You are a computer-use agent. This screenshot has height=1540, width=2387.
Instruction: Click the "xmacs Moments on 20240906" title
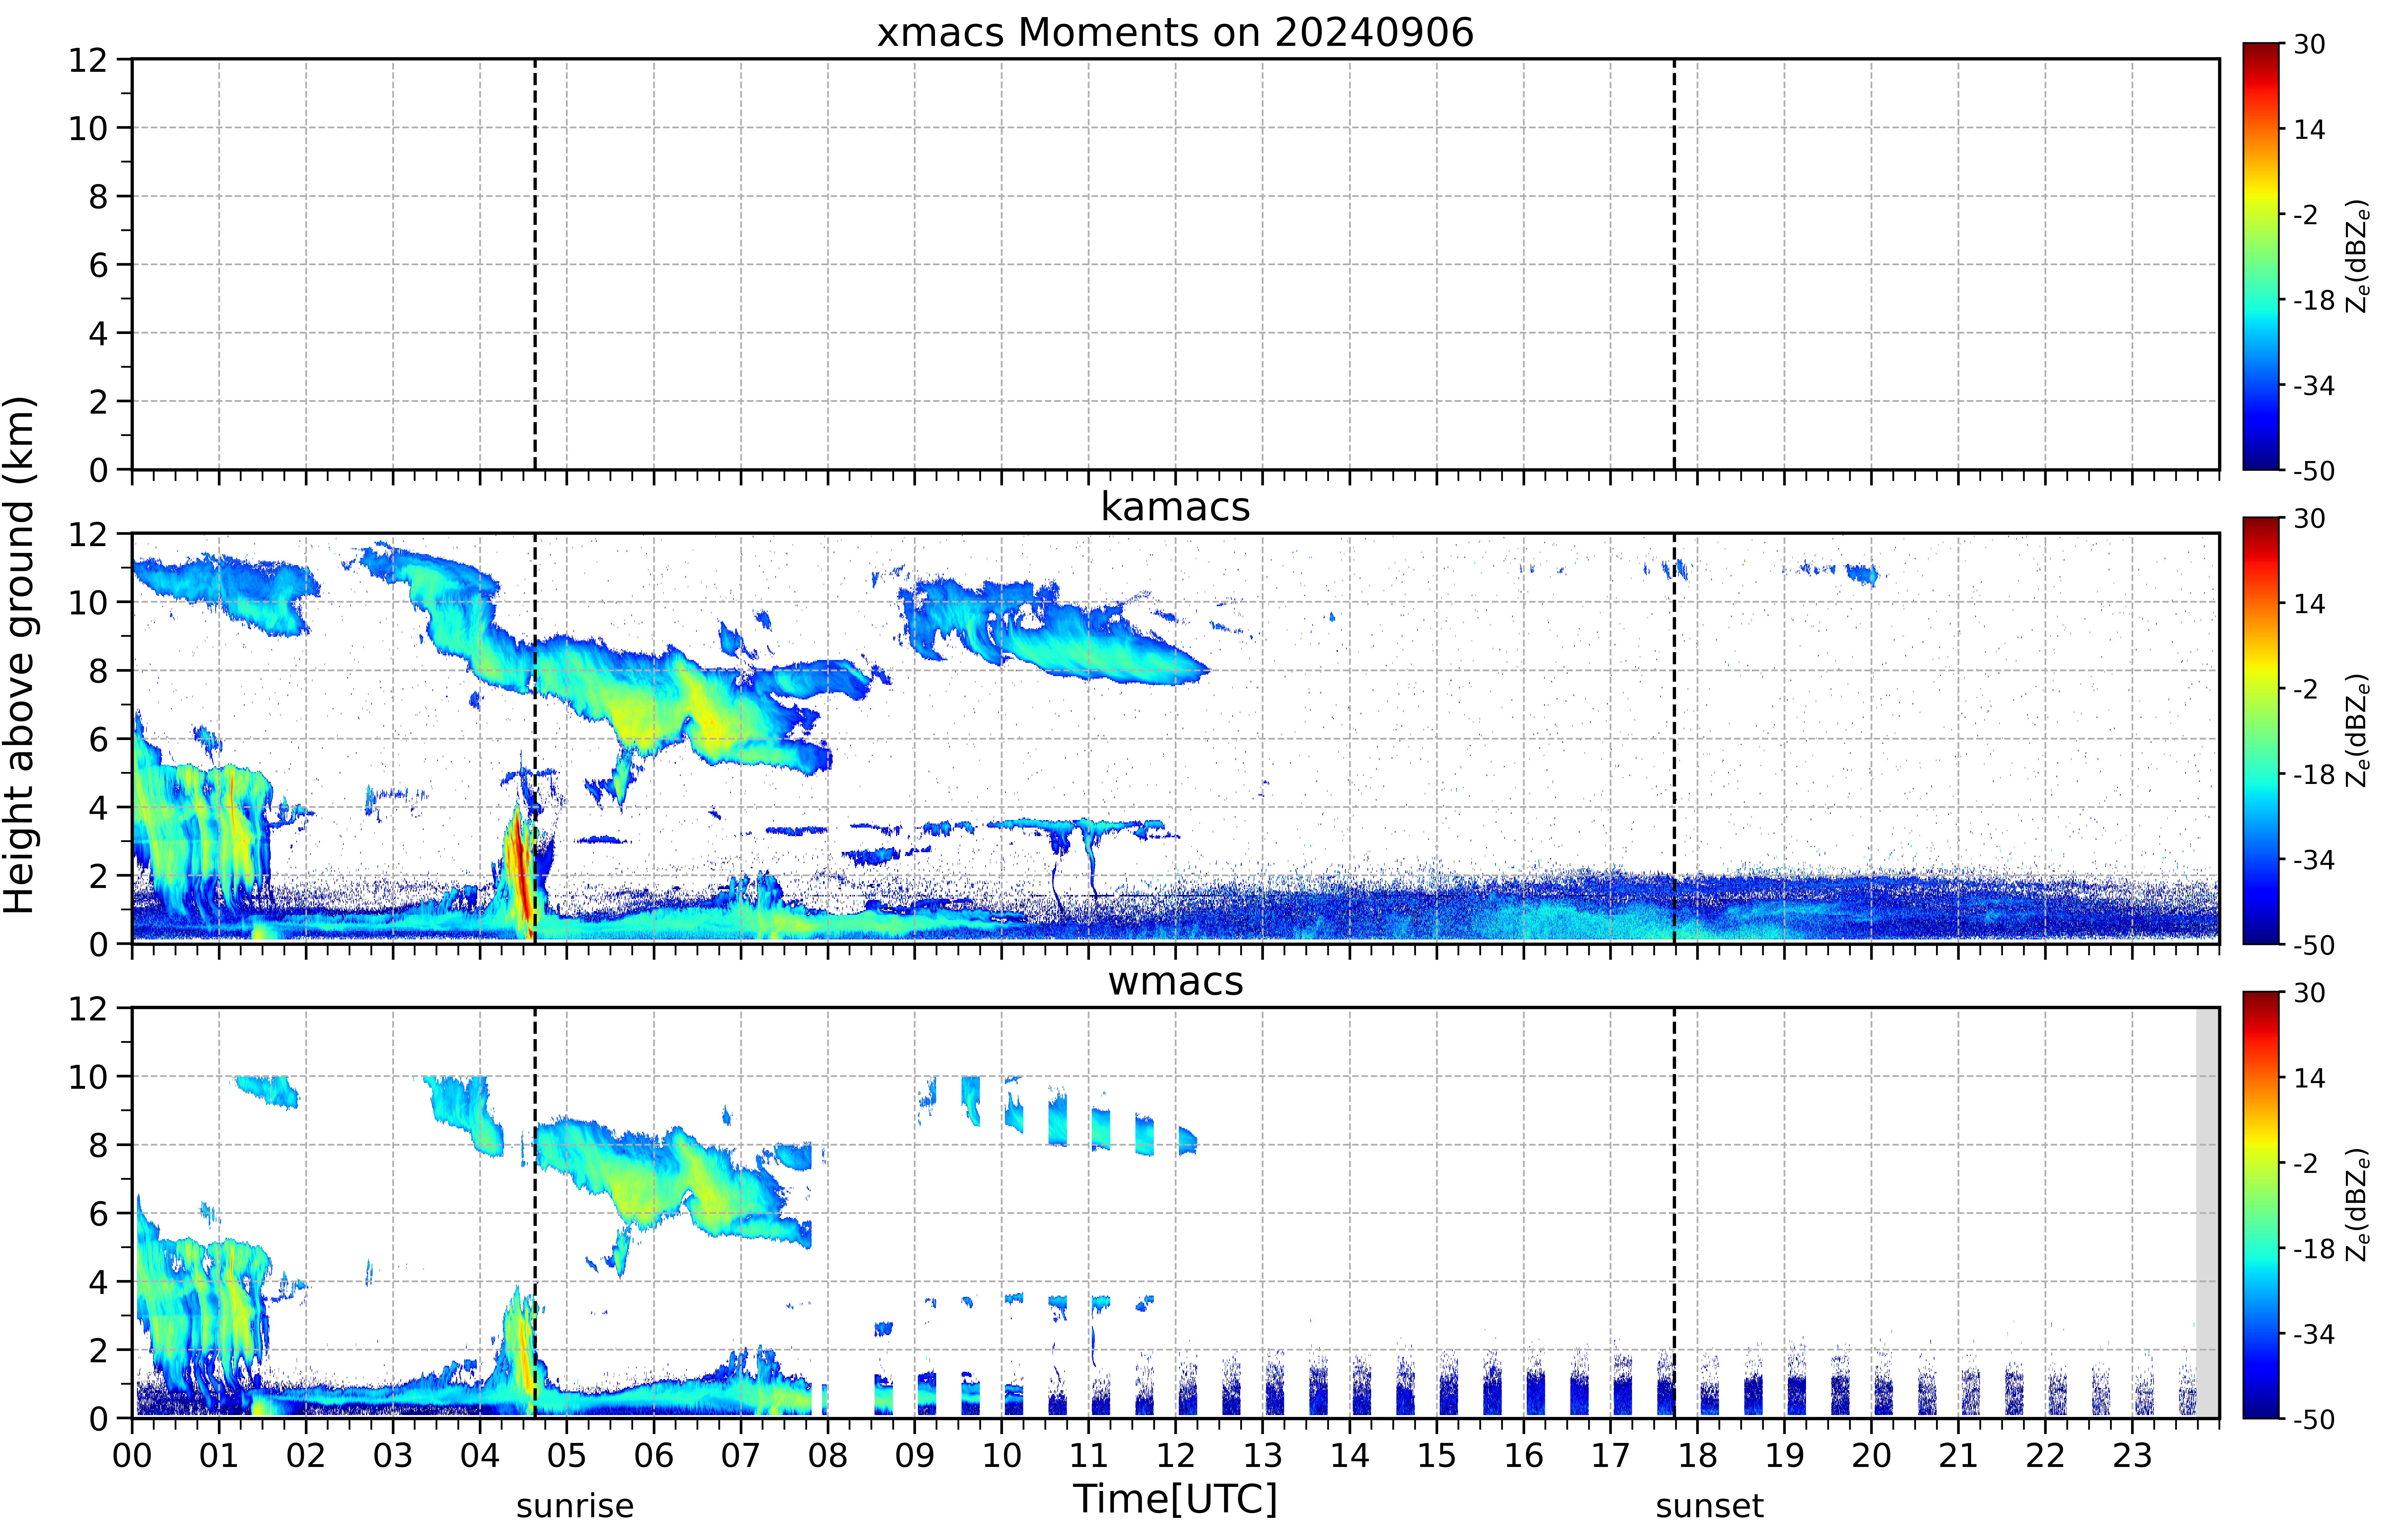point(1175,32)
